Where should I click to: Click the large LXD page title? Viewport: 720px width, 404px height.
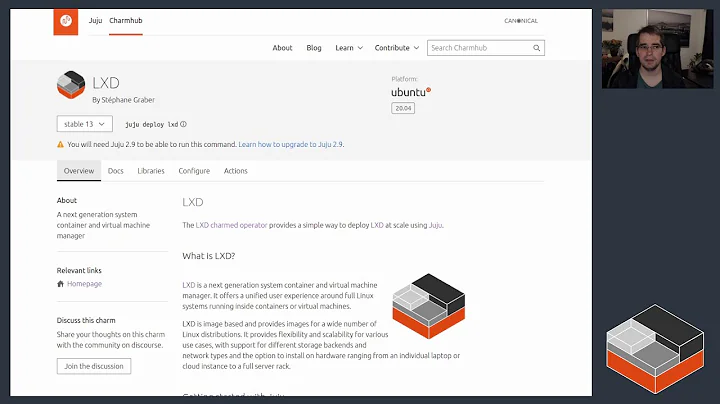(106, 83)
